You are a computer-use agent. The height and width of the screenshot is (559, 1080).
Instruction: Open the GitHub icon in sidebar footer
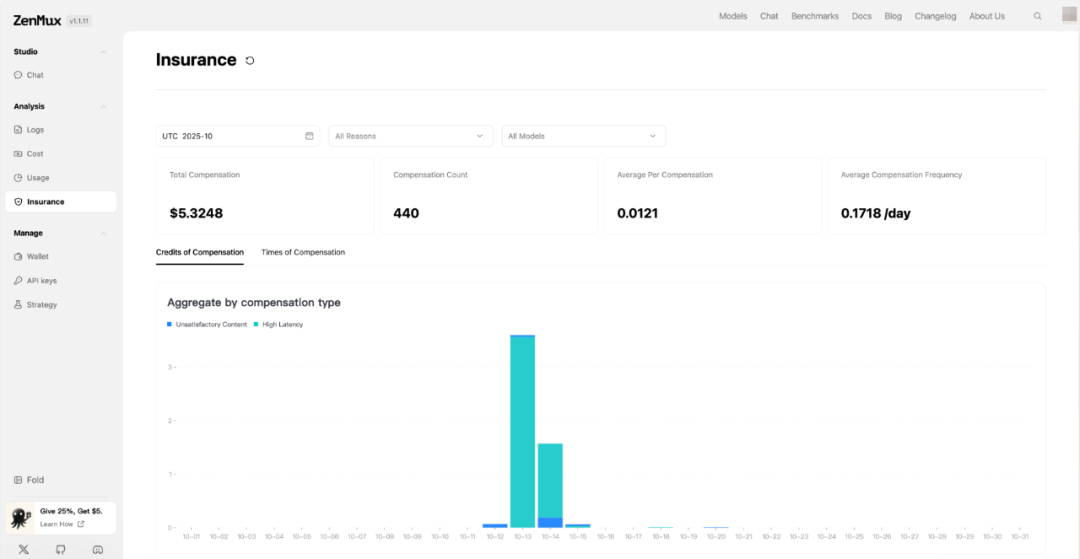point(61,549)
